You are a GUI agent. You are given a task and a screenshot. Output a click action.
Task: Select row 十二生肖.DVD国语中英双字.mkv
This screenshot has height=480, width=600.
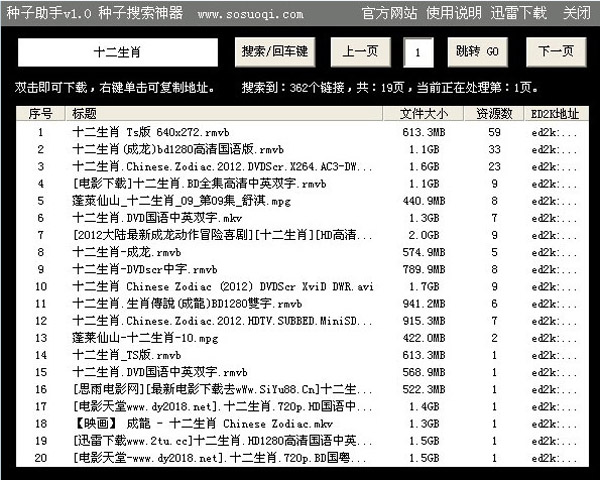tap(302, 218)
